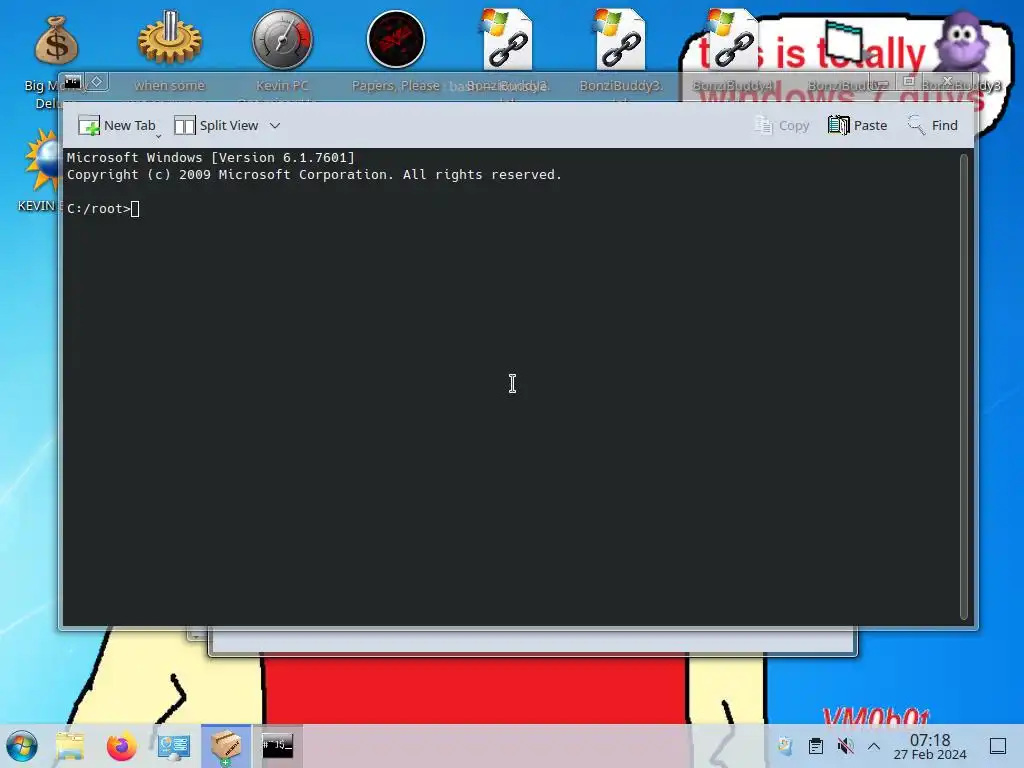Click inside the terminal at the prompt
Image resolution: width=1024 pixels, height=768 pixels.
click(135, 209)
